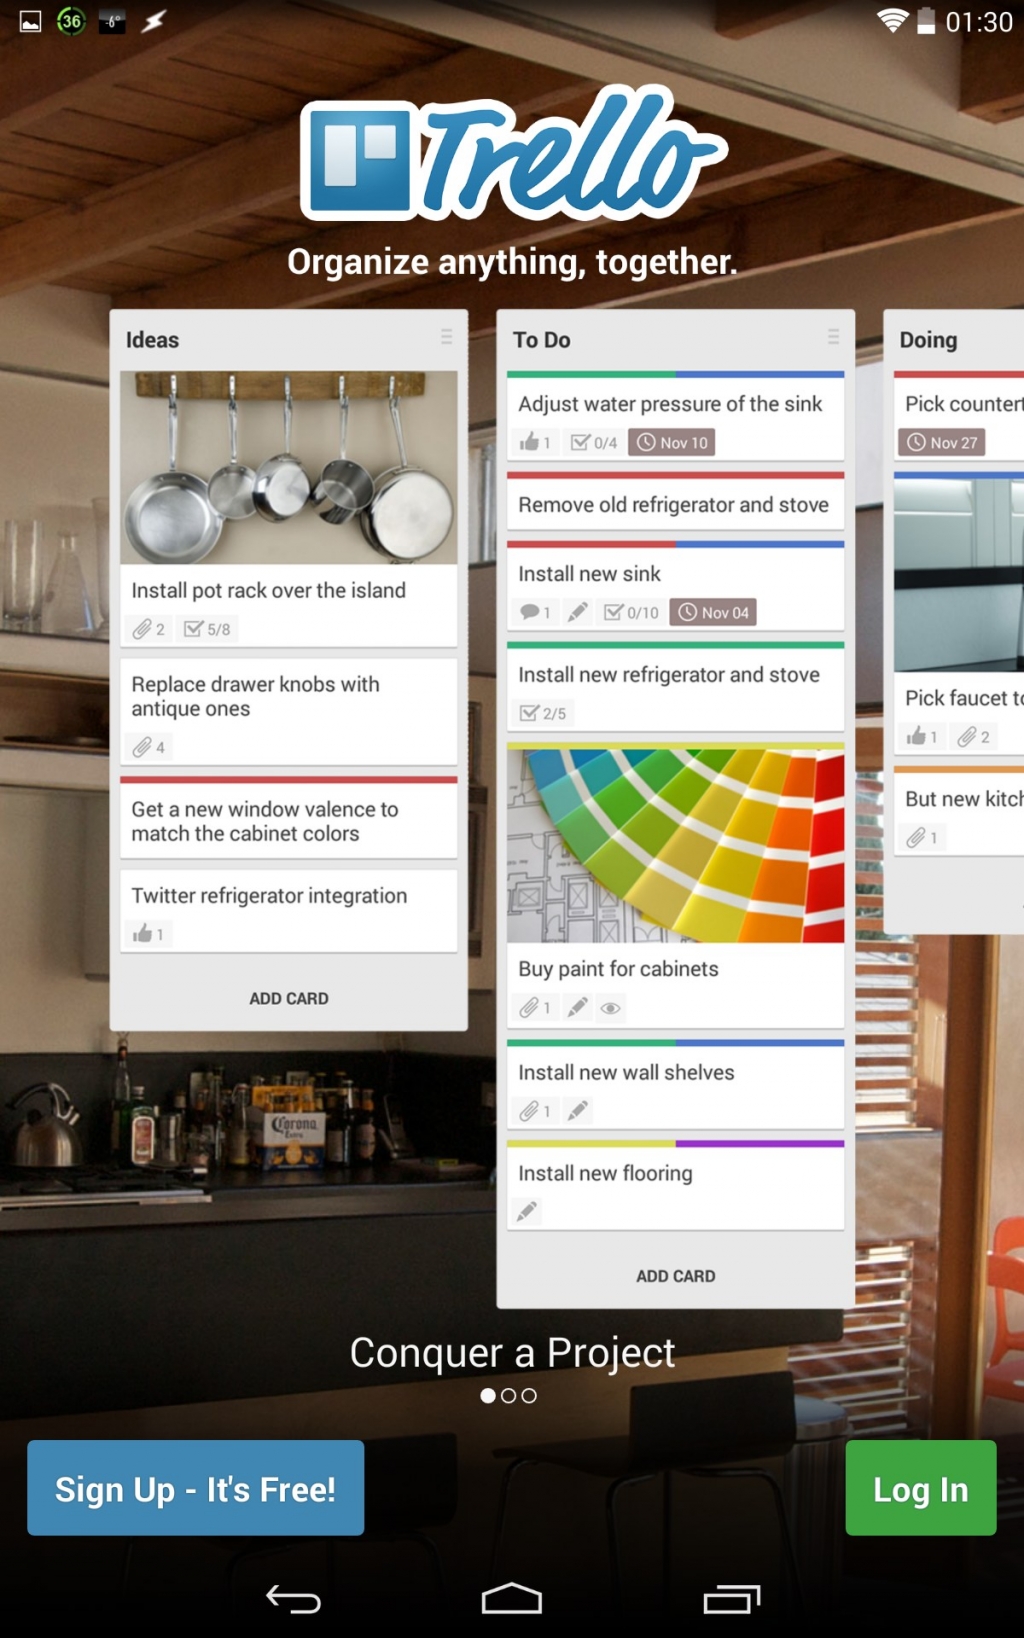Open Install new sink card title
Viewport: 1024px width, 1638px height.
[589, 573]
